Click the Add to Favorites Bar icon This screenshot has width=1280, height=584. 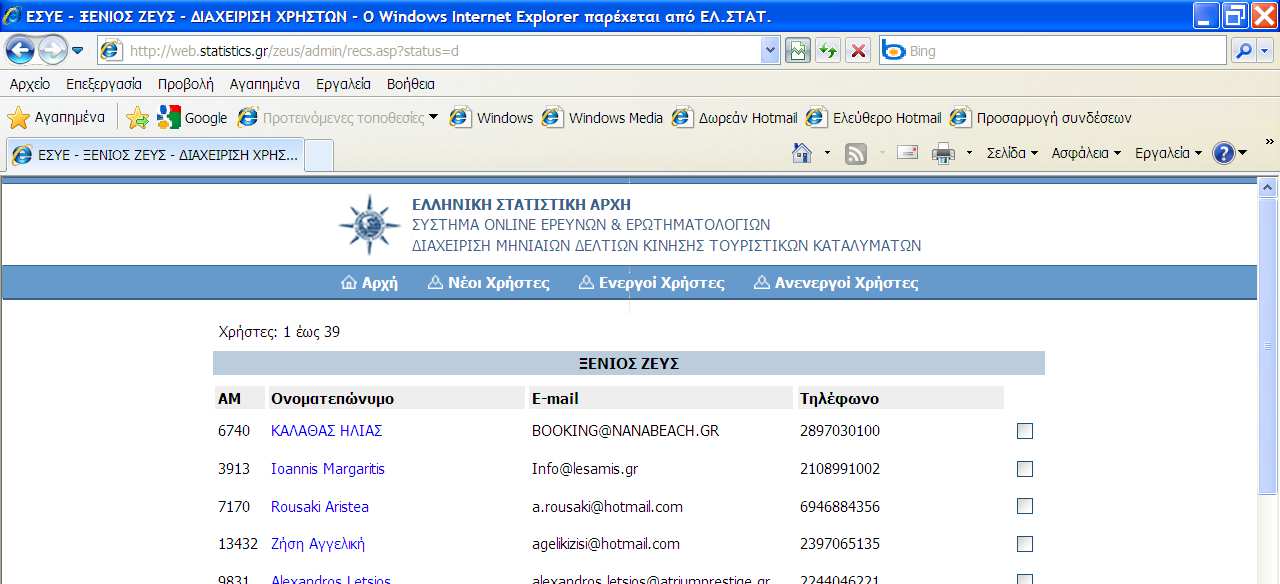pyautogui.click(x=138, y=118)
